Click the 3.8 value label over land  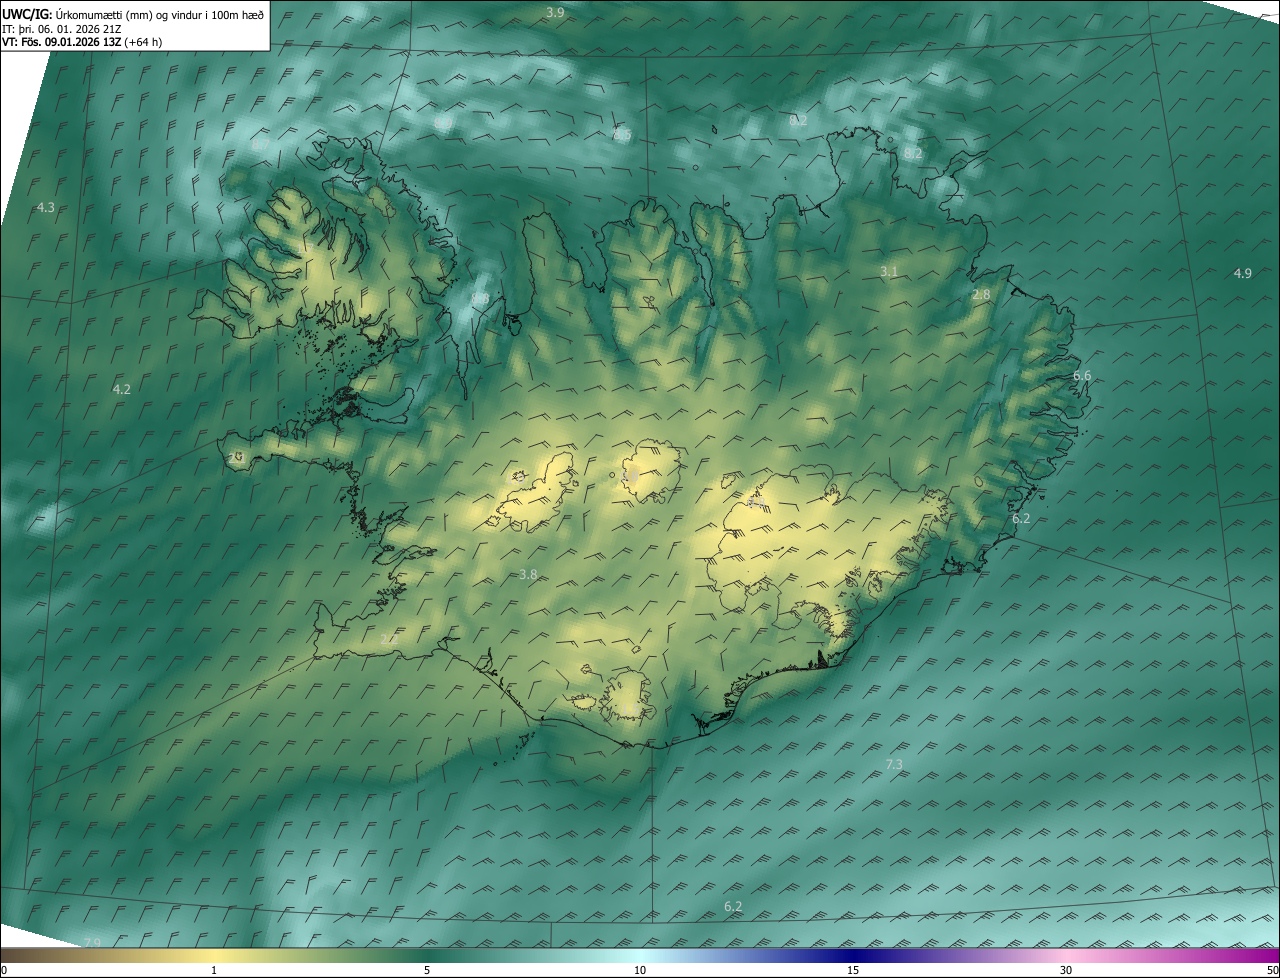pos(528,574)
